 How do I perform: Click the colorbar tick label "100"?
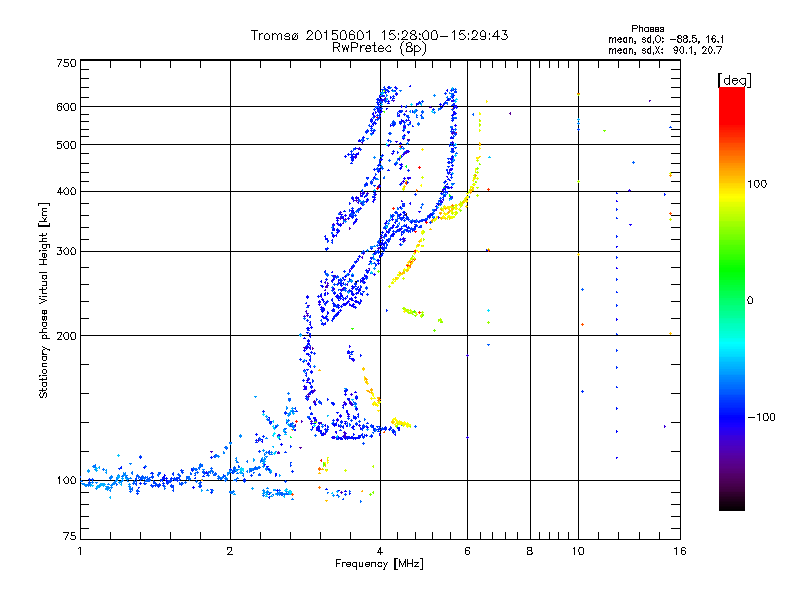click(x=757, y=184)
